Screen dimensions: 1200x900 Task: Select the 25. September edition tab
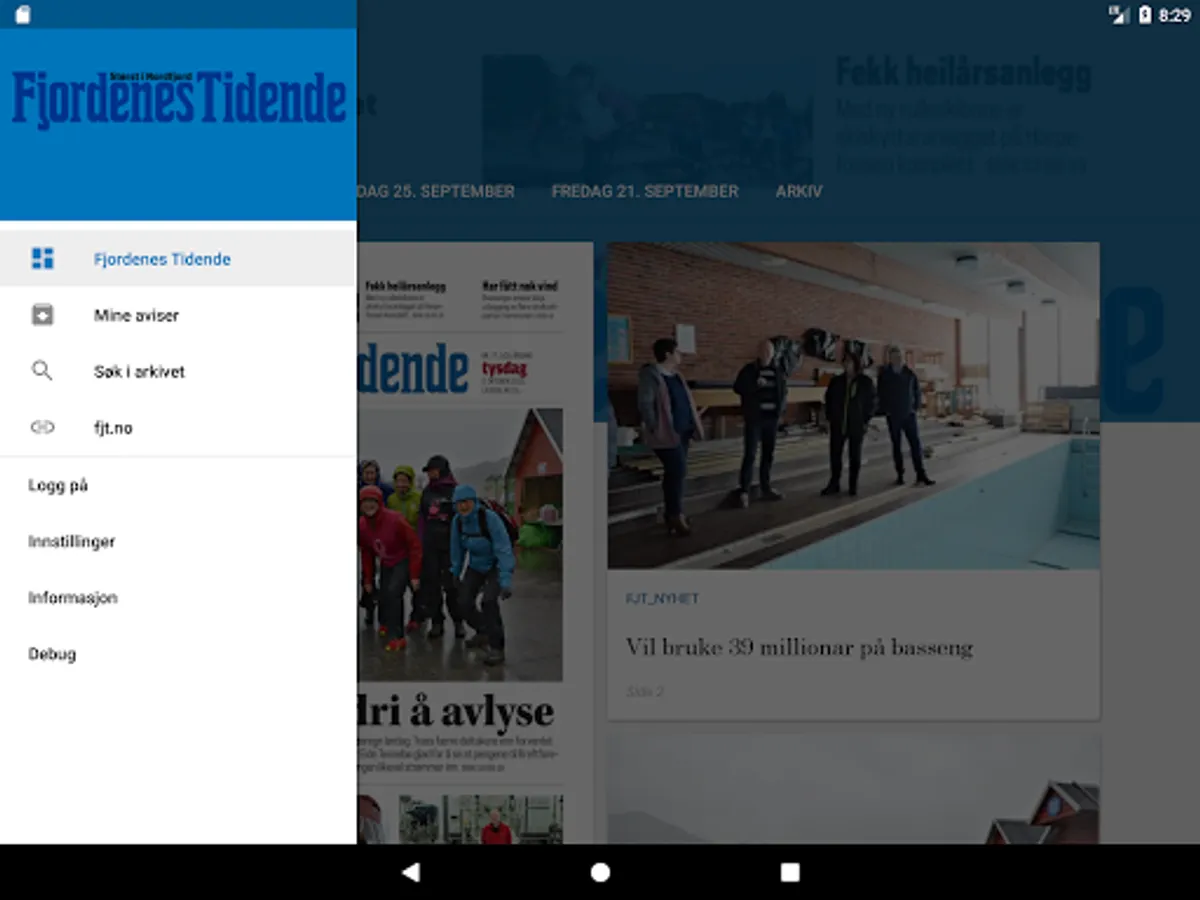click(x=436, y=191)
